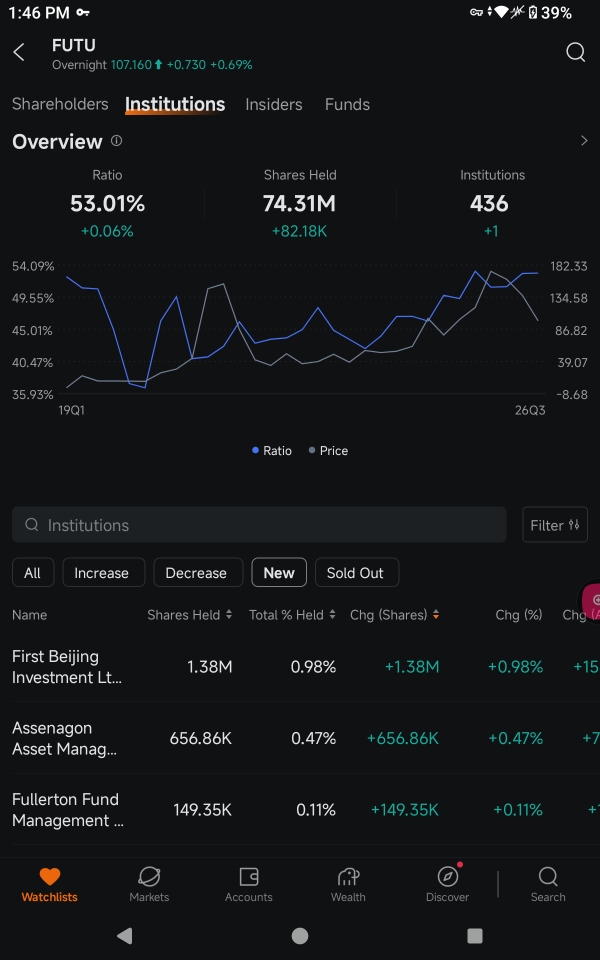The image size is (600, 960).
Task: Open Fullerton Fund Management row
Action: pos(300,810)
